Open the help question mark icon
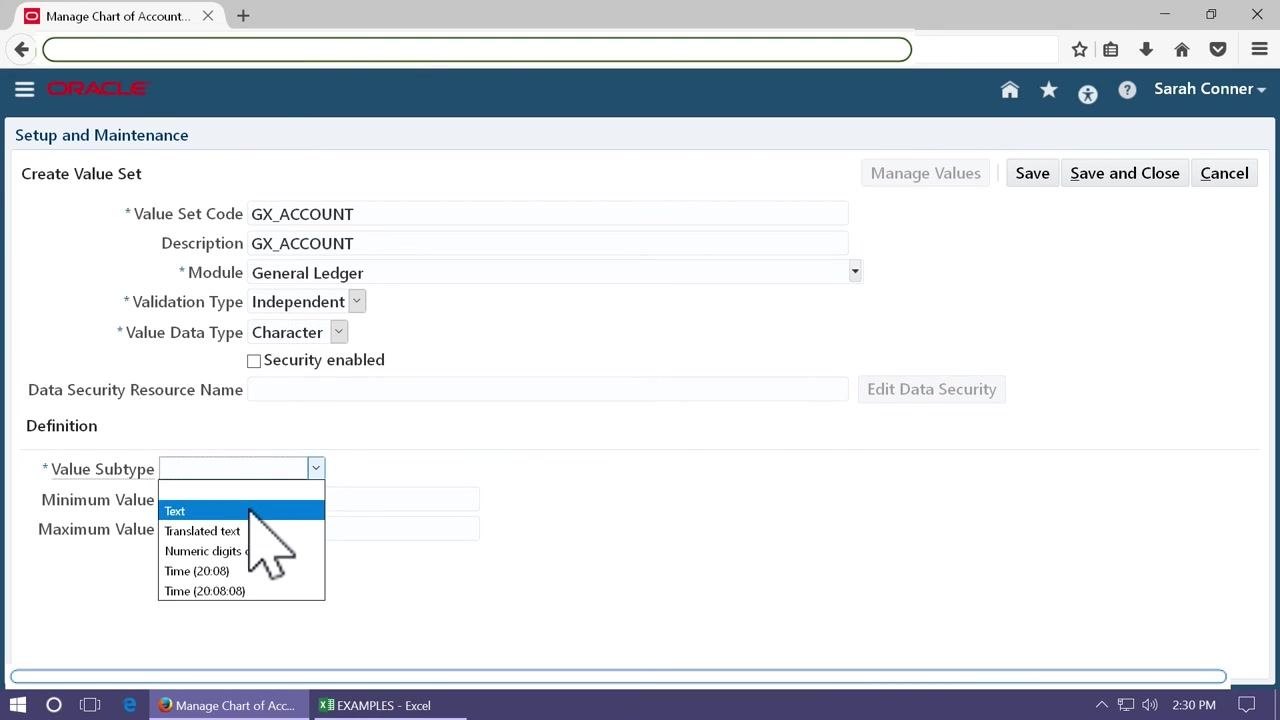 tap(1127, 90)
